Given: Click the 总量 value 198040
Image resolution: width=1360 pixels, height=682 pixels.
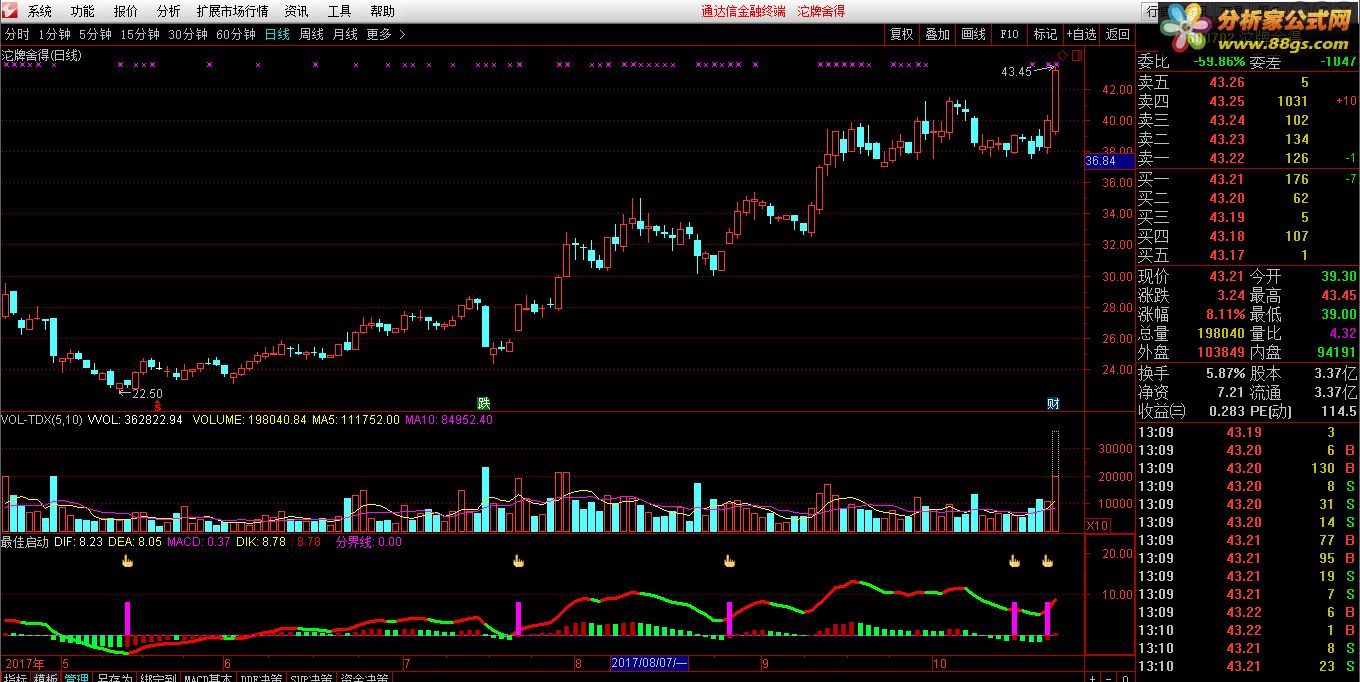Looking at the screenshot, I should [1221, 333].
